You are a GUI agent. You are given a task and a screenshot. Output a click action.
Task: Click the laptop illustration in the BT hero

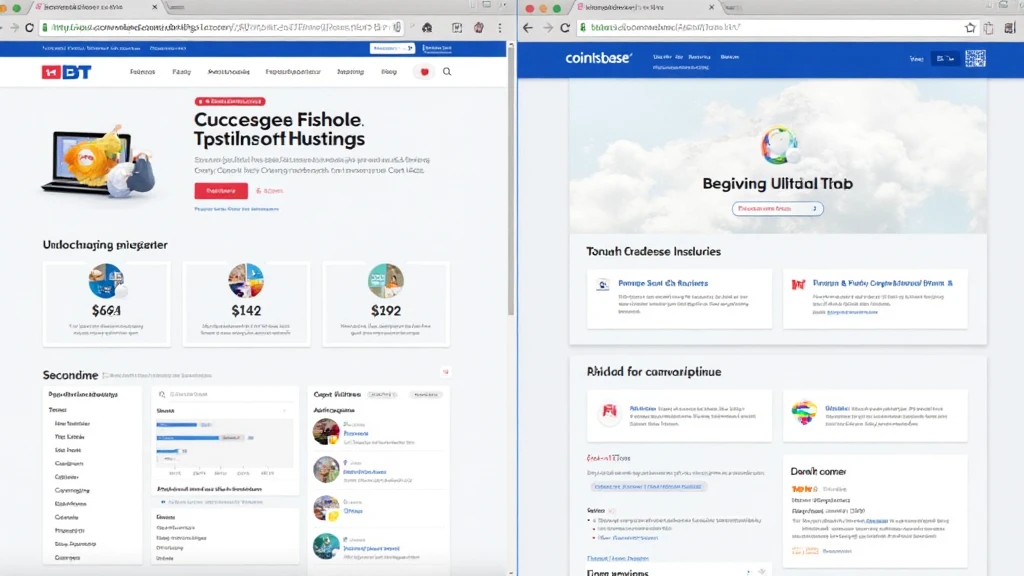click(x=99, y=161)
